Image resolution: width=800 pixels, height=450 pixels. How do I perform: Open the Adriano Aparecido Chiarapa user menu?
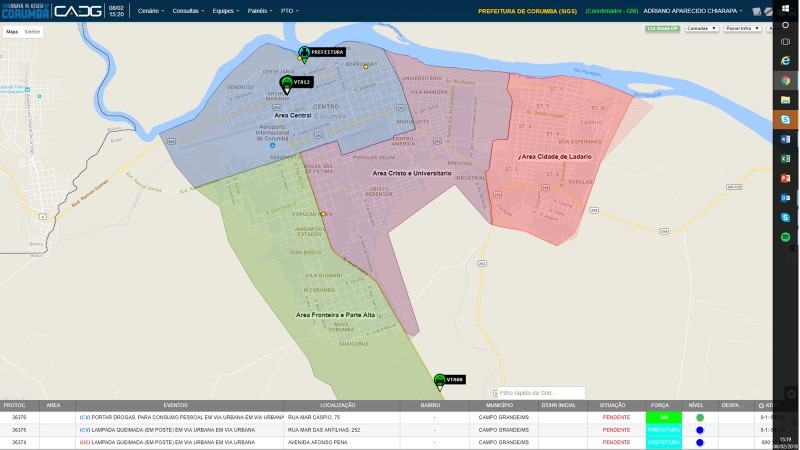coord(692,11)
